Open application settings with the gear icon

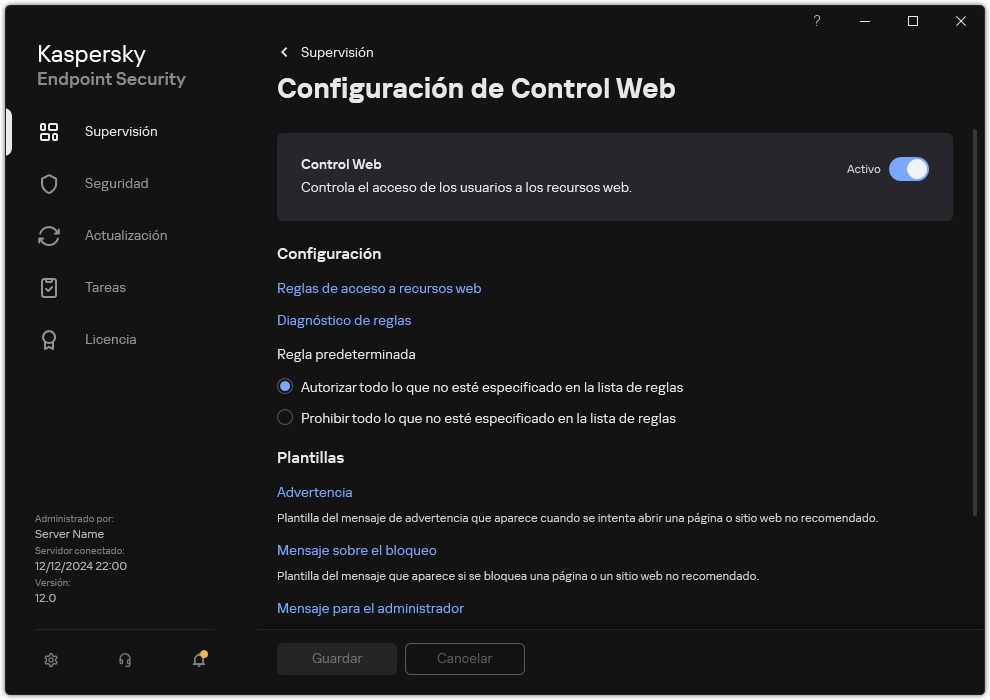[x=51, y=660]
